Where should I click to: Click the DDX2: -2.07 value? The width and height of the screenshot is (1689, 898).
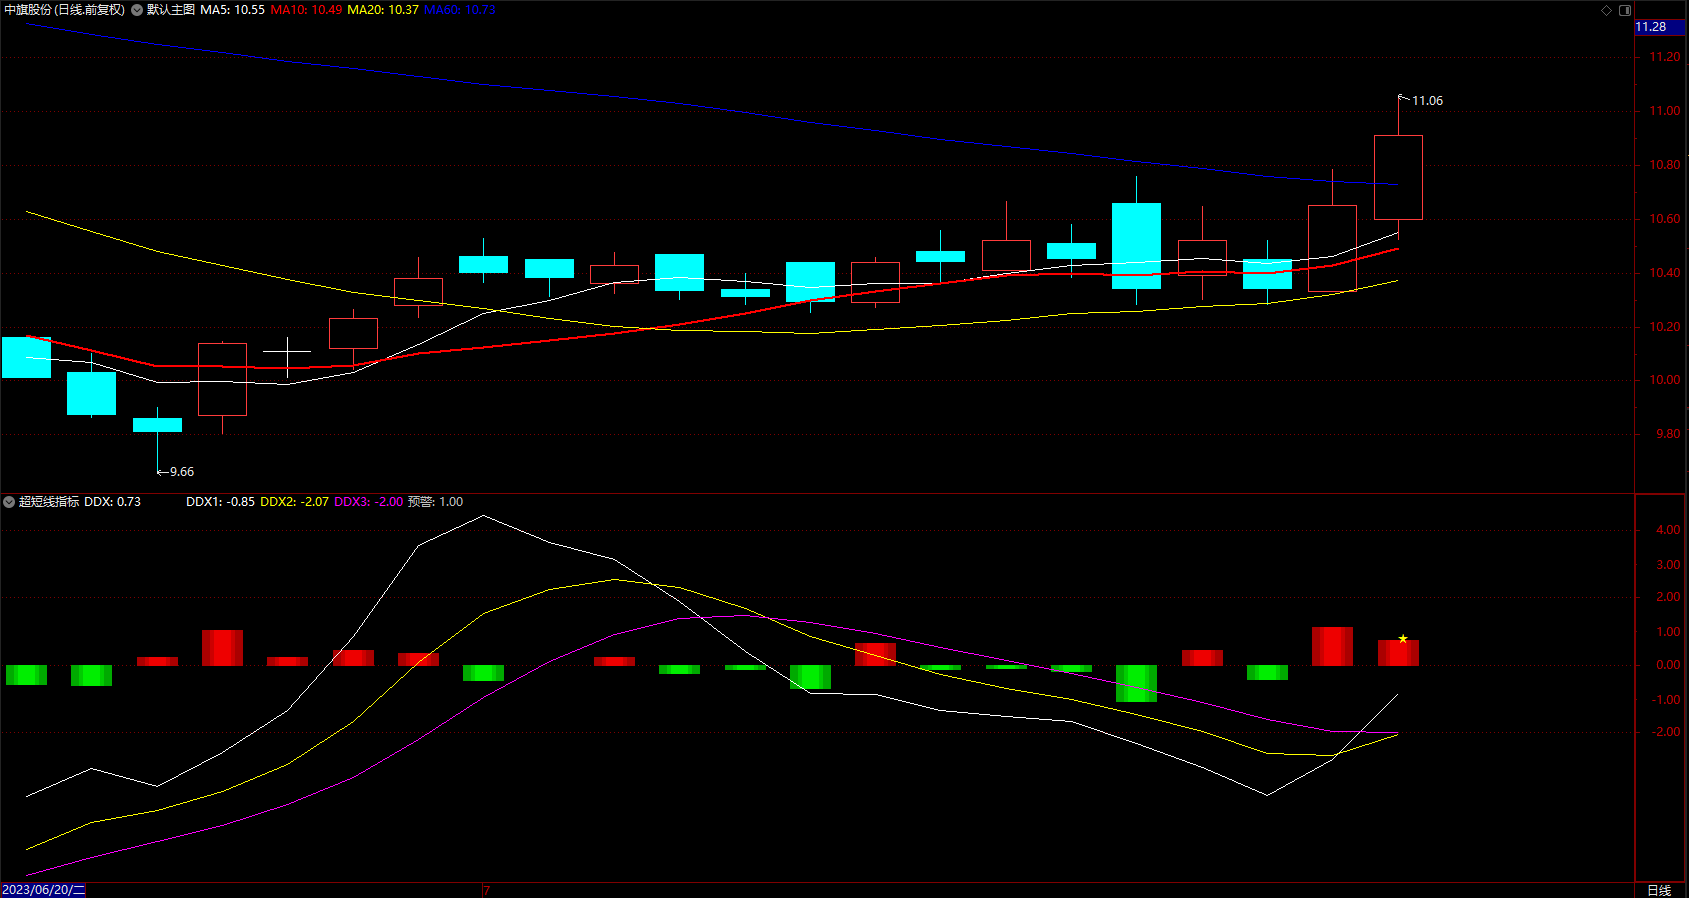(294, 502)
